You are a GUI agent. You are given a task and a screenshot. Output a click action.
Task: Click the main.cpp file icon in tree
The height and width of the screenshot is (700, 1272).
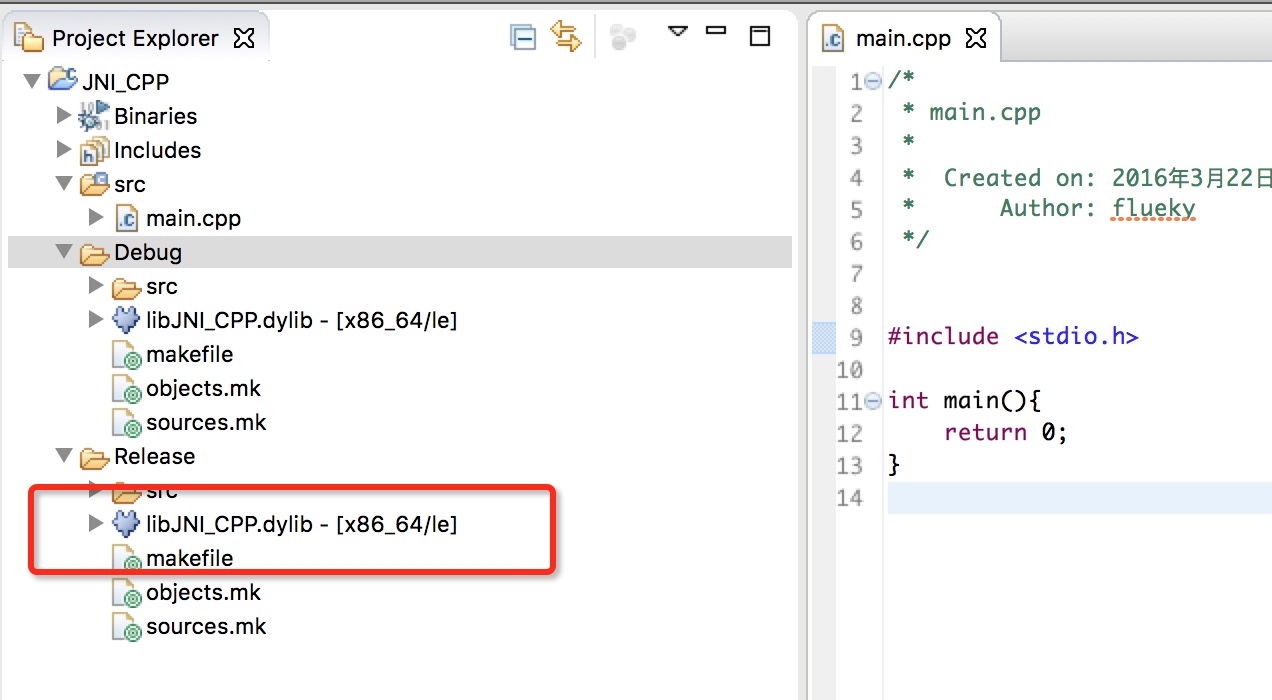(x=126, y=217)
